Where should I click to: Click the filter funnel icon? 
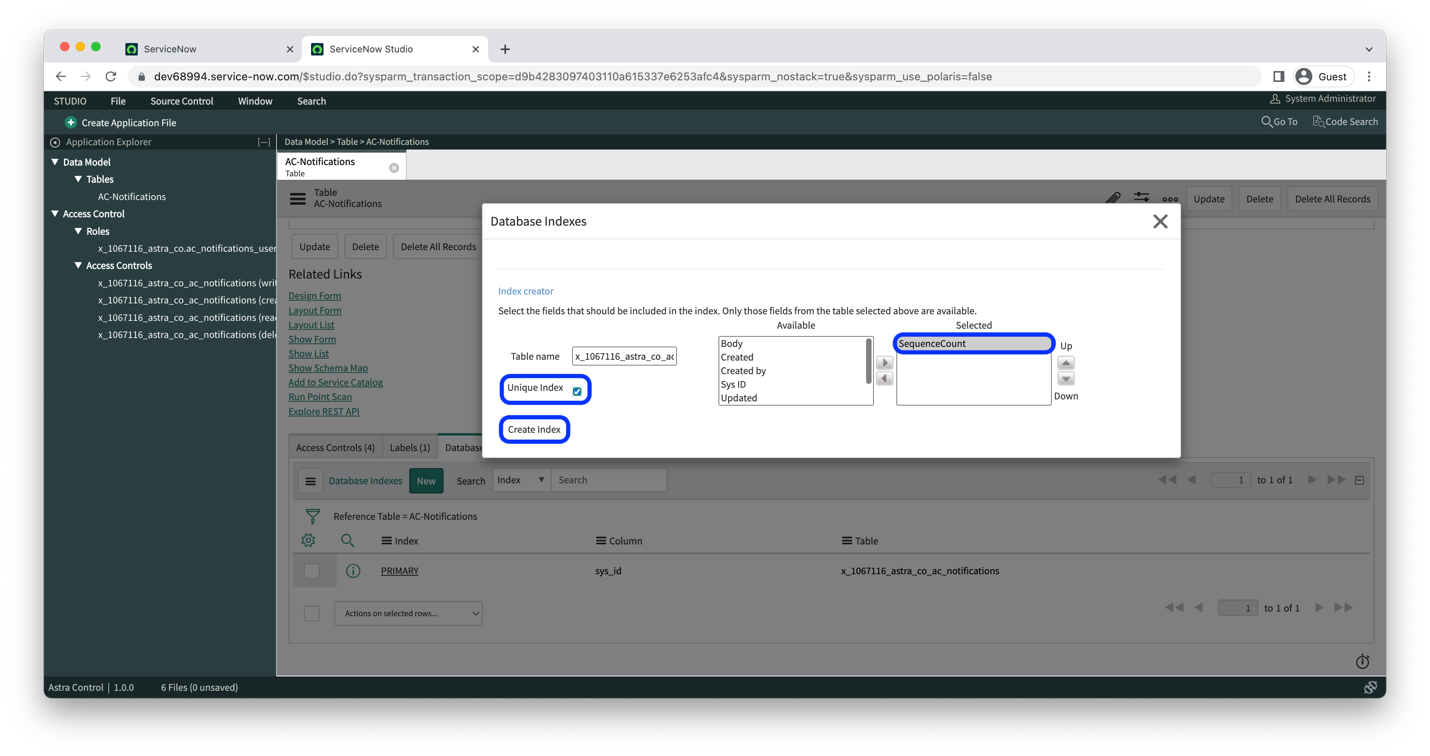[x=313, y=516]
